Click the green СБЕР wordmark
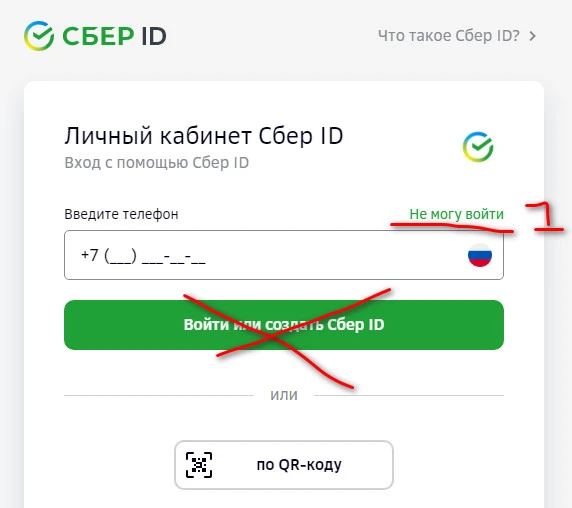Screen dimensions: 572x508 tap(98, 36)
